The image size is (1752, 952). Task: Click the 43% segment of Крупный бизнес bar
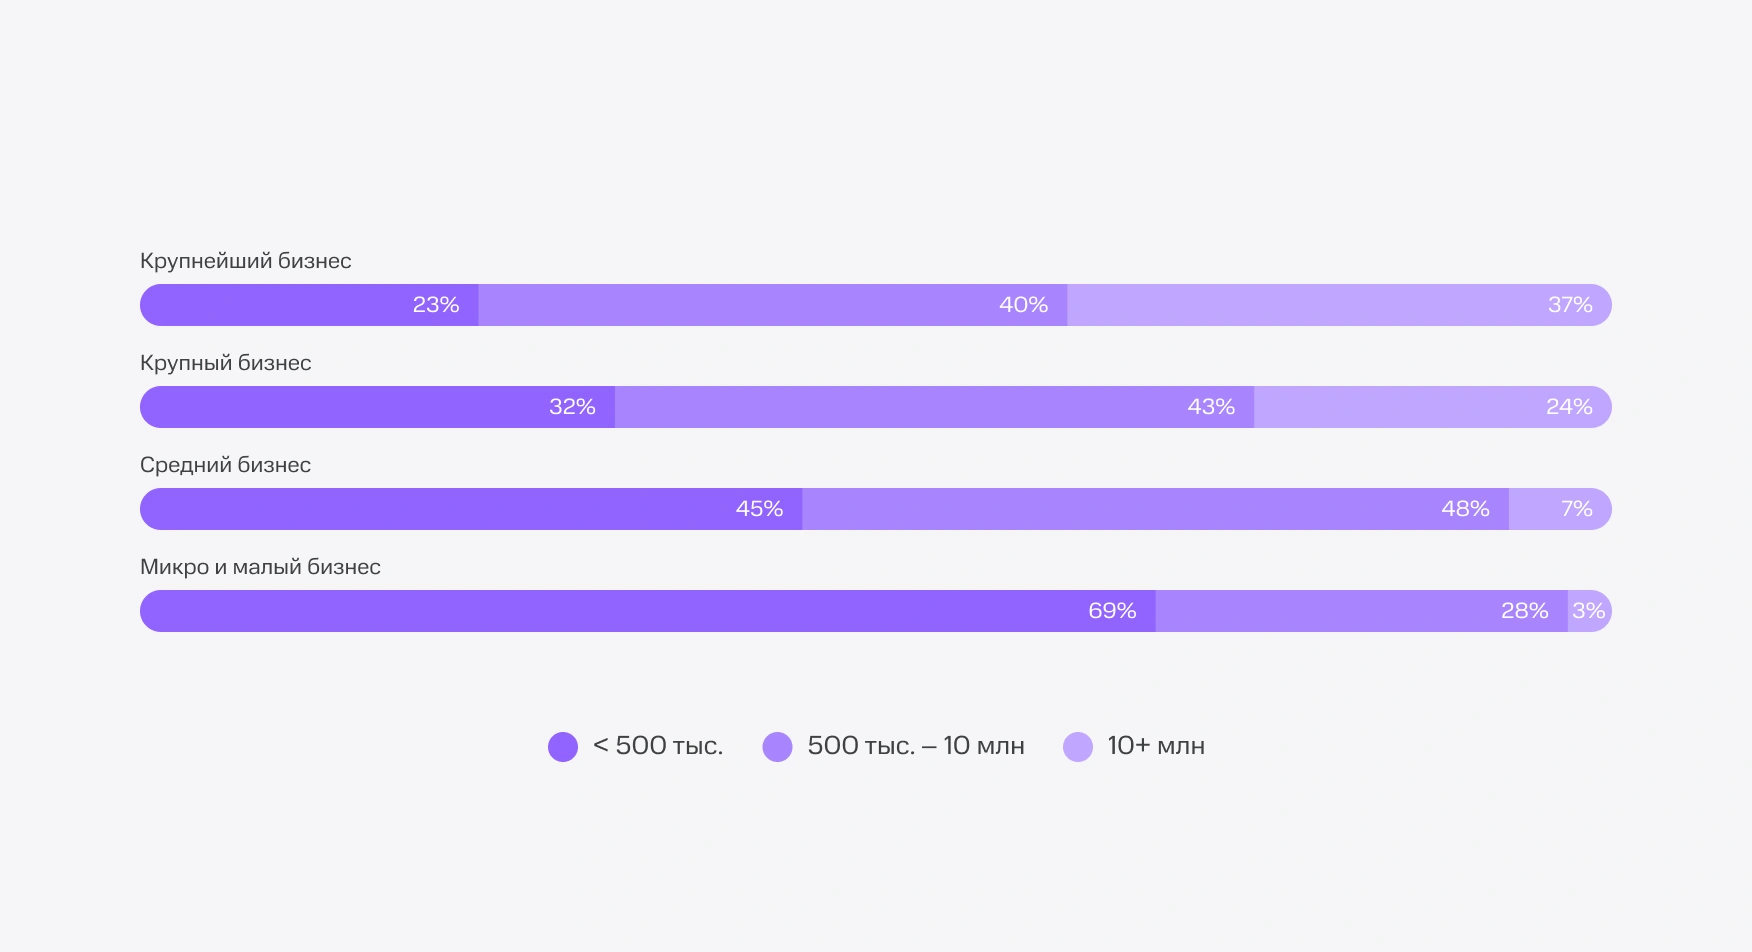click(x=934, y=407)
